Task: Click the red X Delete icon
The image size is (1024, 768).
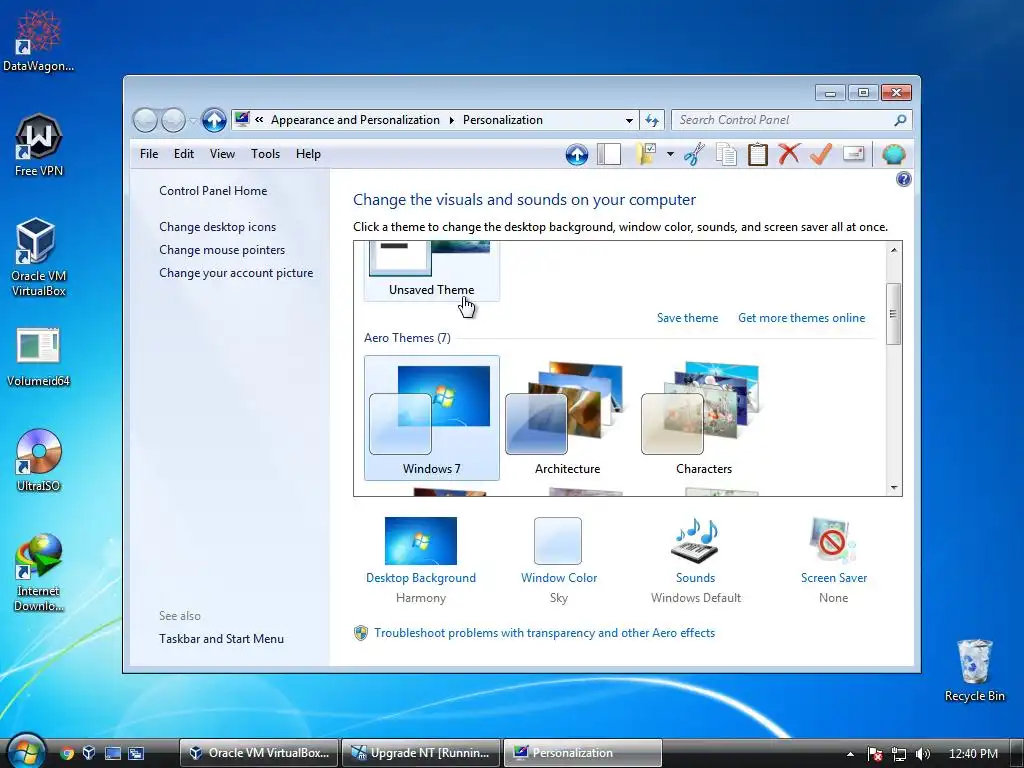Action: click(789, 154)
